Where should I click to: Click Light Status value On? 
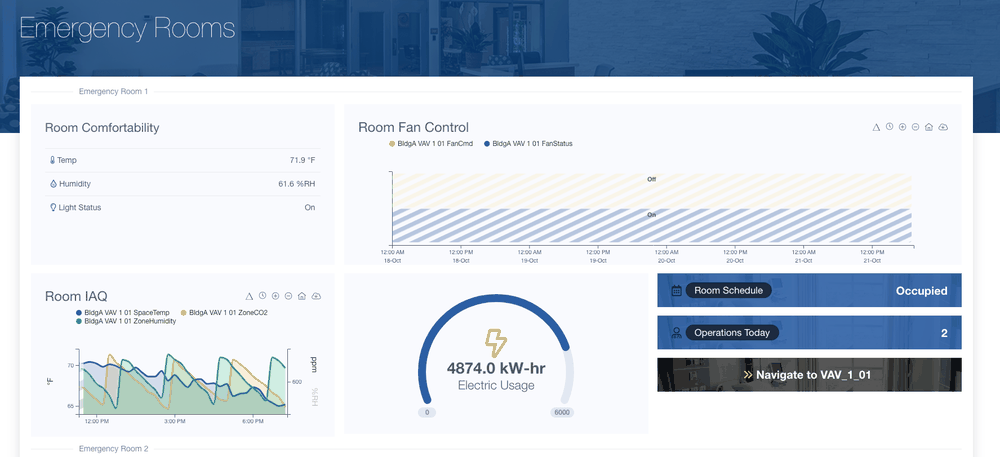tap(310, 208)
